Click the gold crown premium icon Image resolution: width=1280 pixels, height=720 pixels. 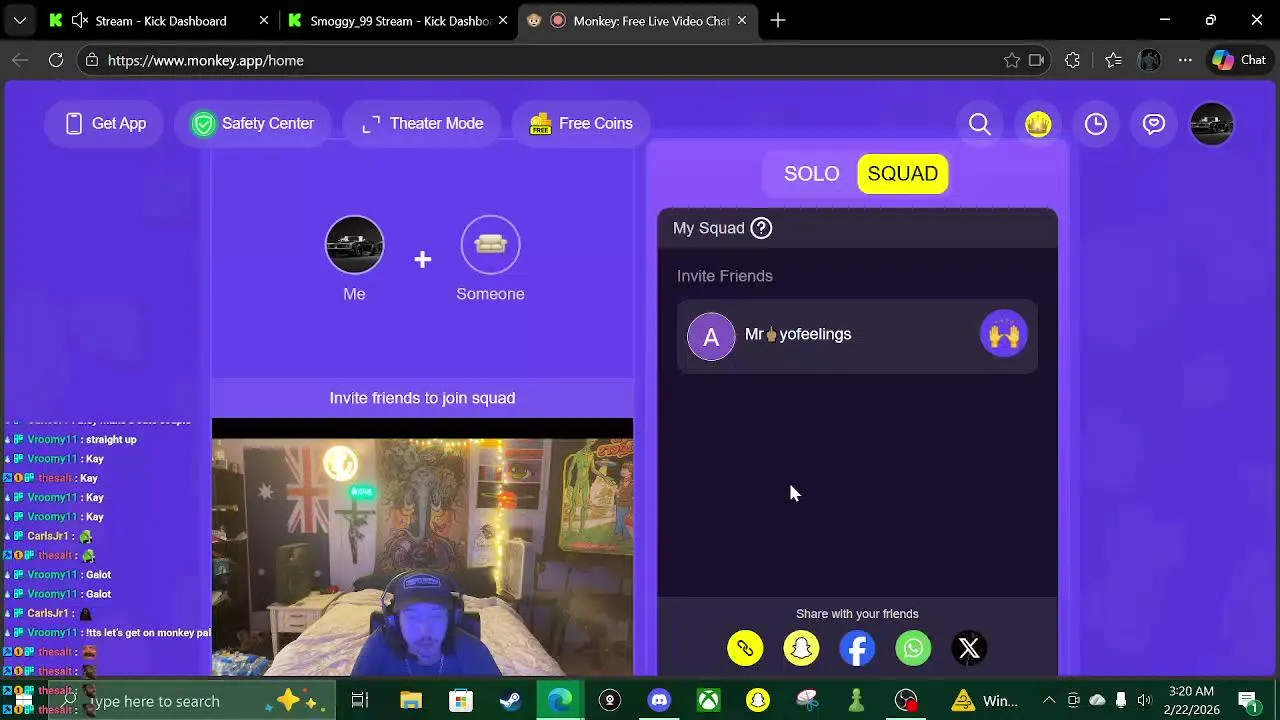[x=1038, y=124]
